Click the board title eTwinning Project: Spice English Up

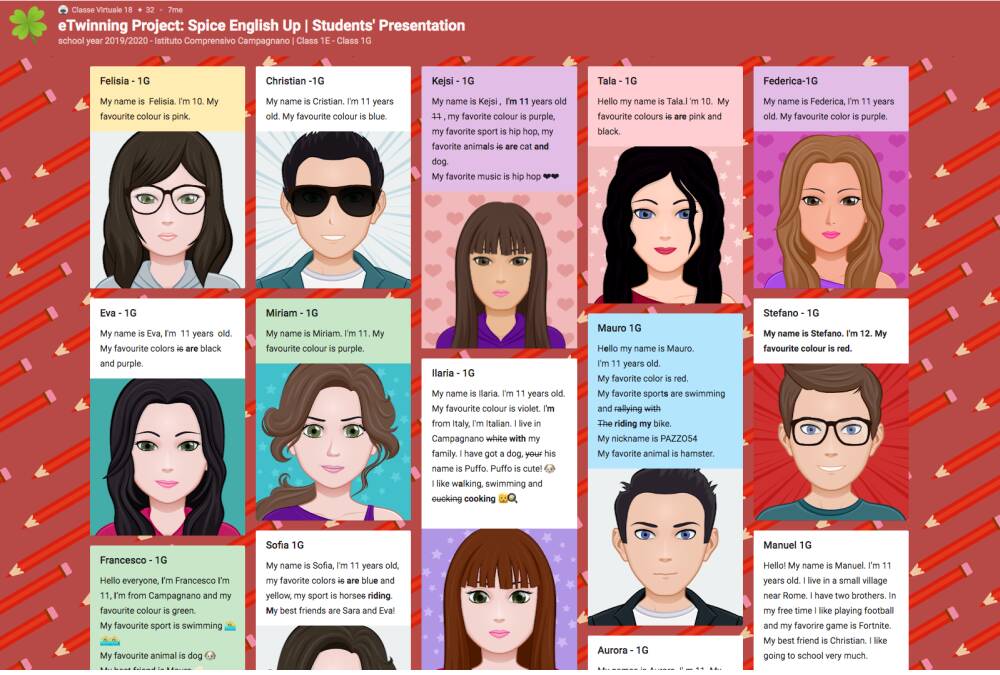261,26
